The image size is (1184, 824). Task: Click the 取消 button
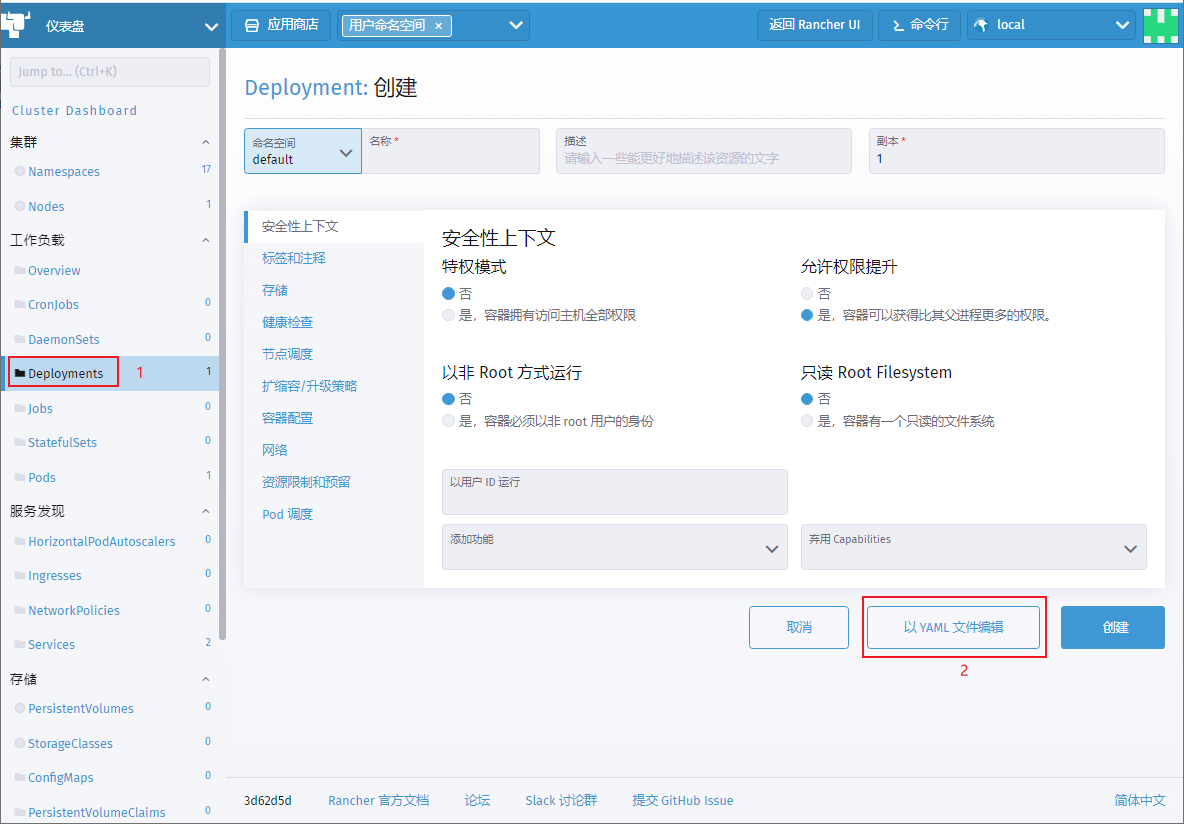pos(799,627)
